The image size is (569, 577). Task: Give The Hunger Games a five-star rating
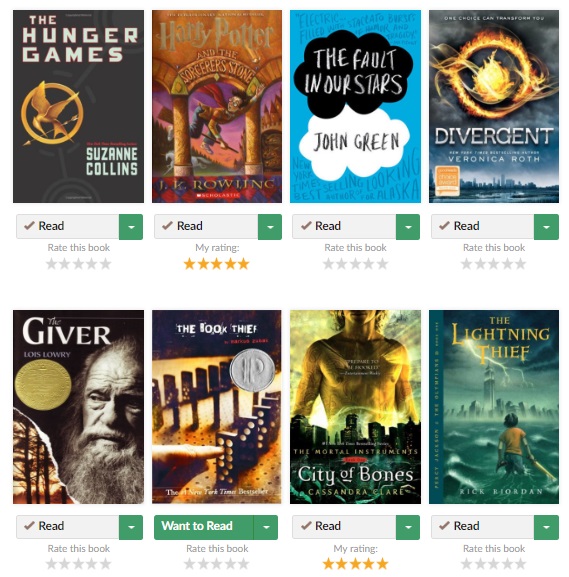coord(106,264)
